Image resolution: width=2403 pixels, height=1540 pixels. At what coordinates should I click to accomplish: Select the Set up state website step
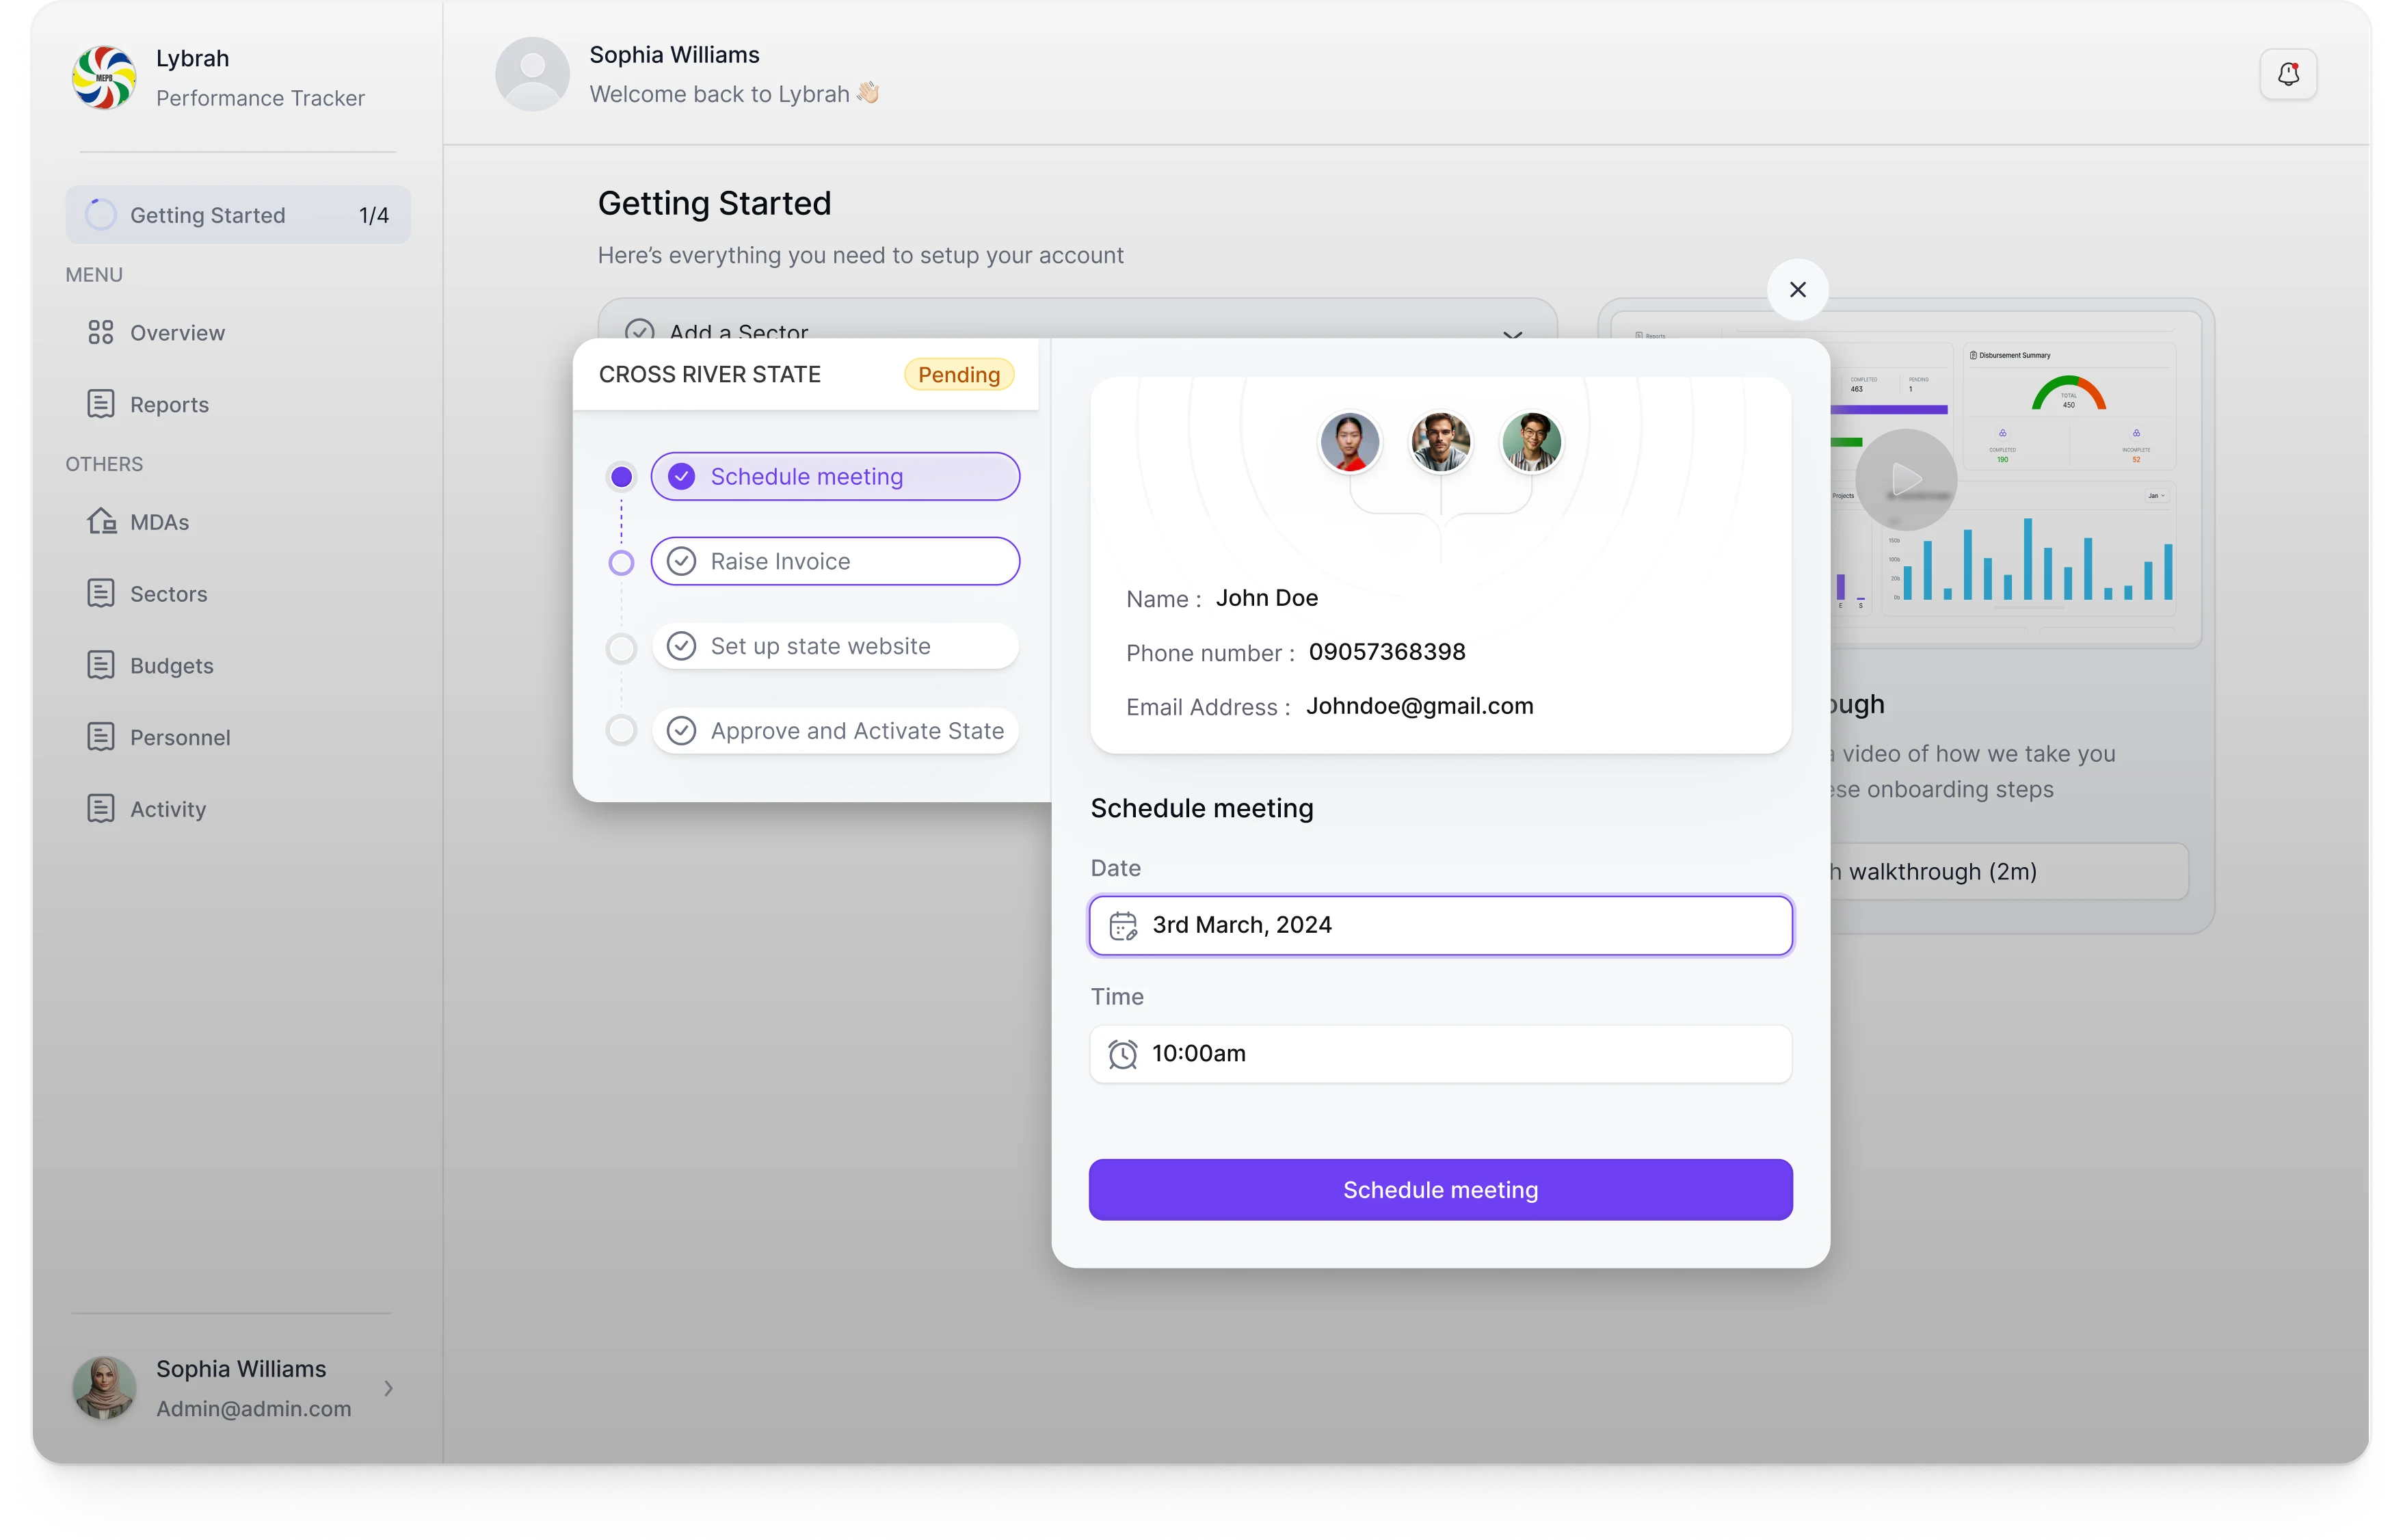tap(835, 647)
